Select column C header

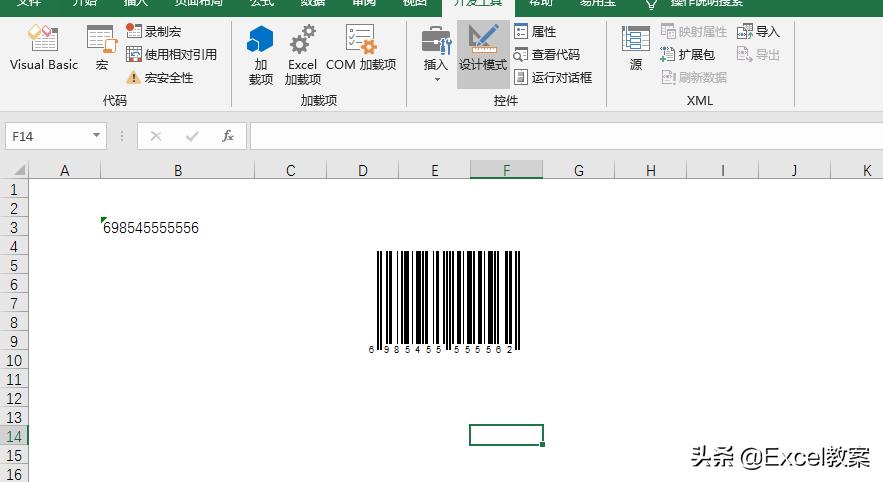291,170
